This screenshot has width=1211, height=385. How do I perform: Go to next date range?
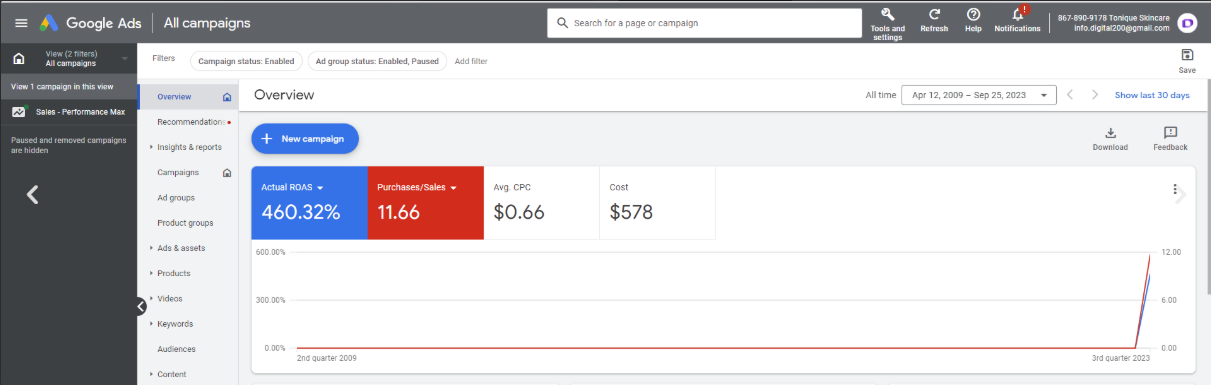coord(1095,95)
